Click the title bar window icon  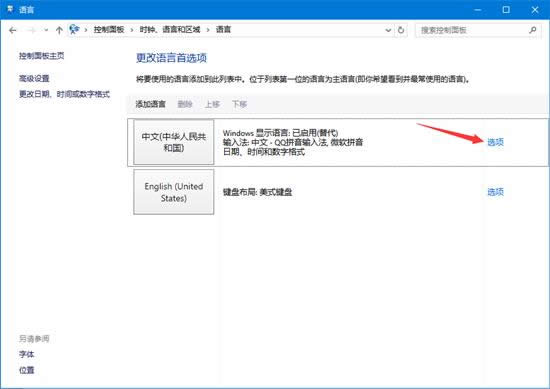pos(10,8)
